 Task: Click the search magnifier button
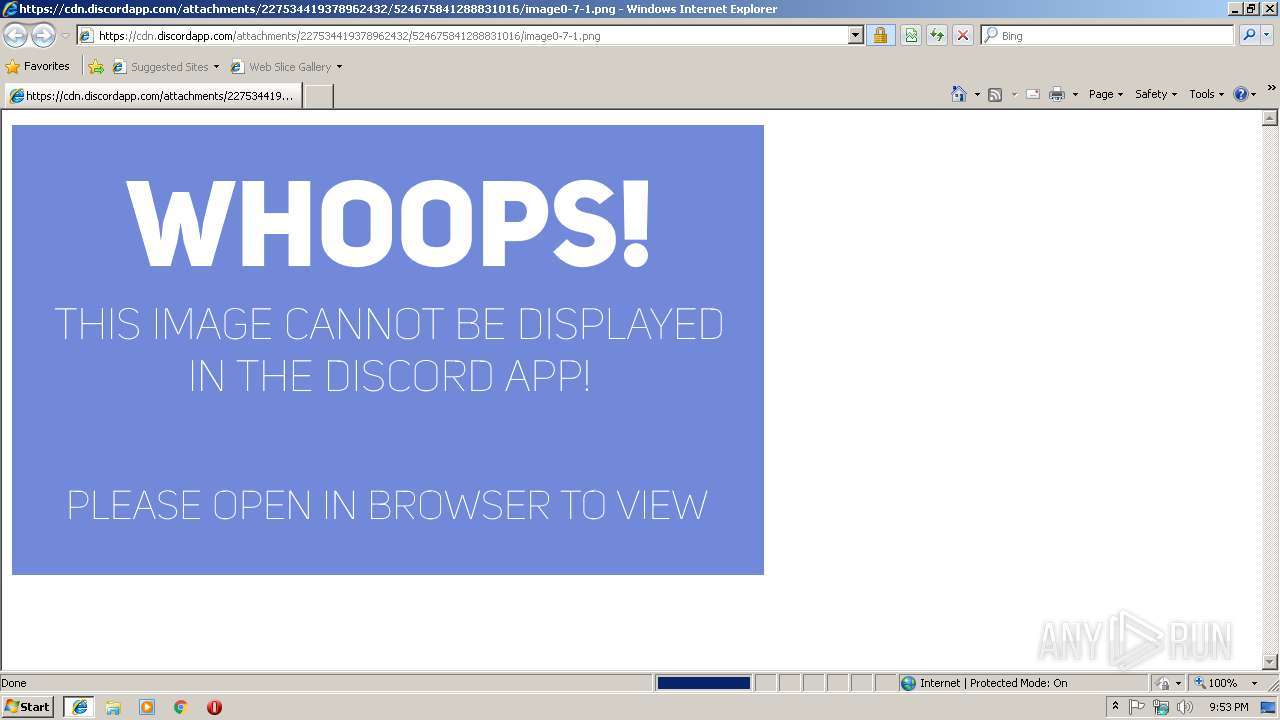point(1249,36)
